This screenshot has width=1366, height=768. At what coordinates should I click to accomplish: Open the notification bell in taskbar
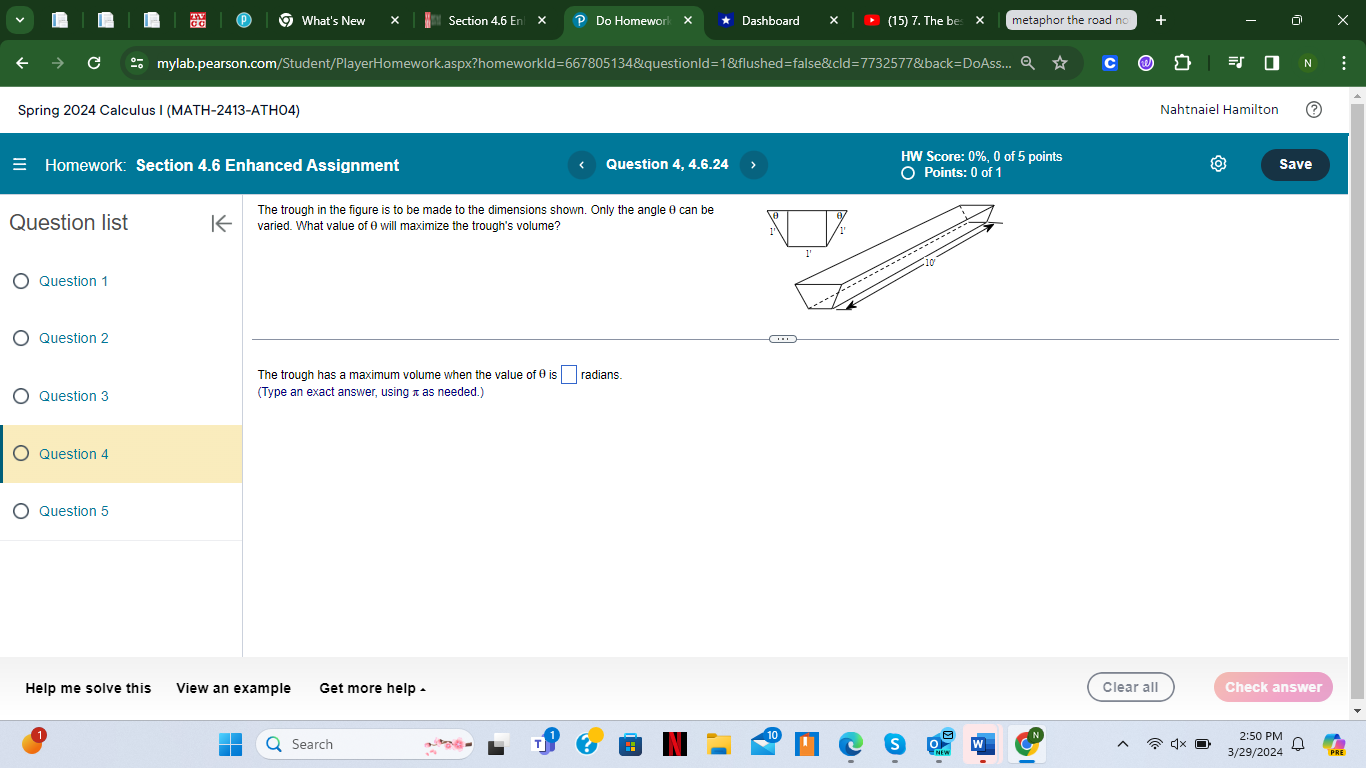(1297, 744)
